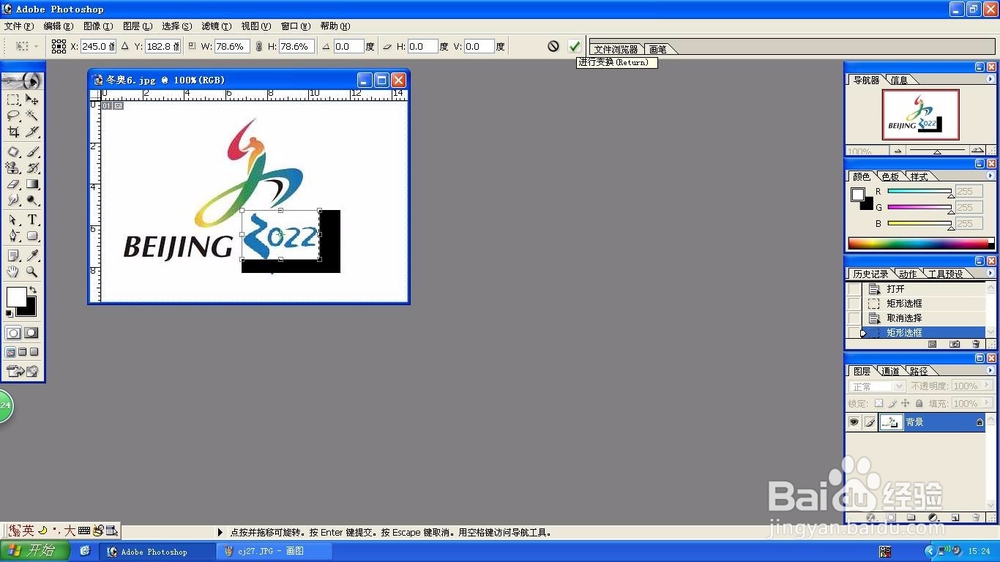This screenshot has width=1000, height=562.
Task: Select the Eyedropper tool
Action: (x=32, y=256)
